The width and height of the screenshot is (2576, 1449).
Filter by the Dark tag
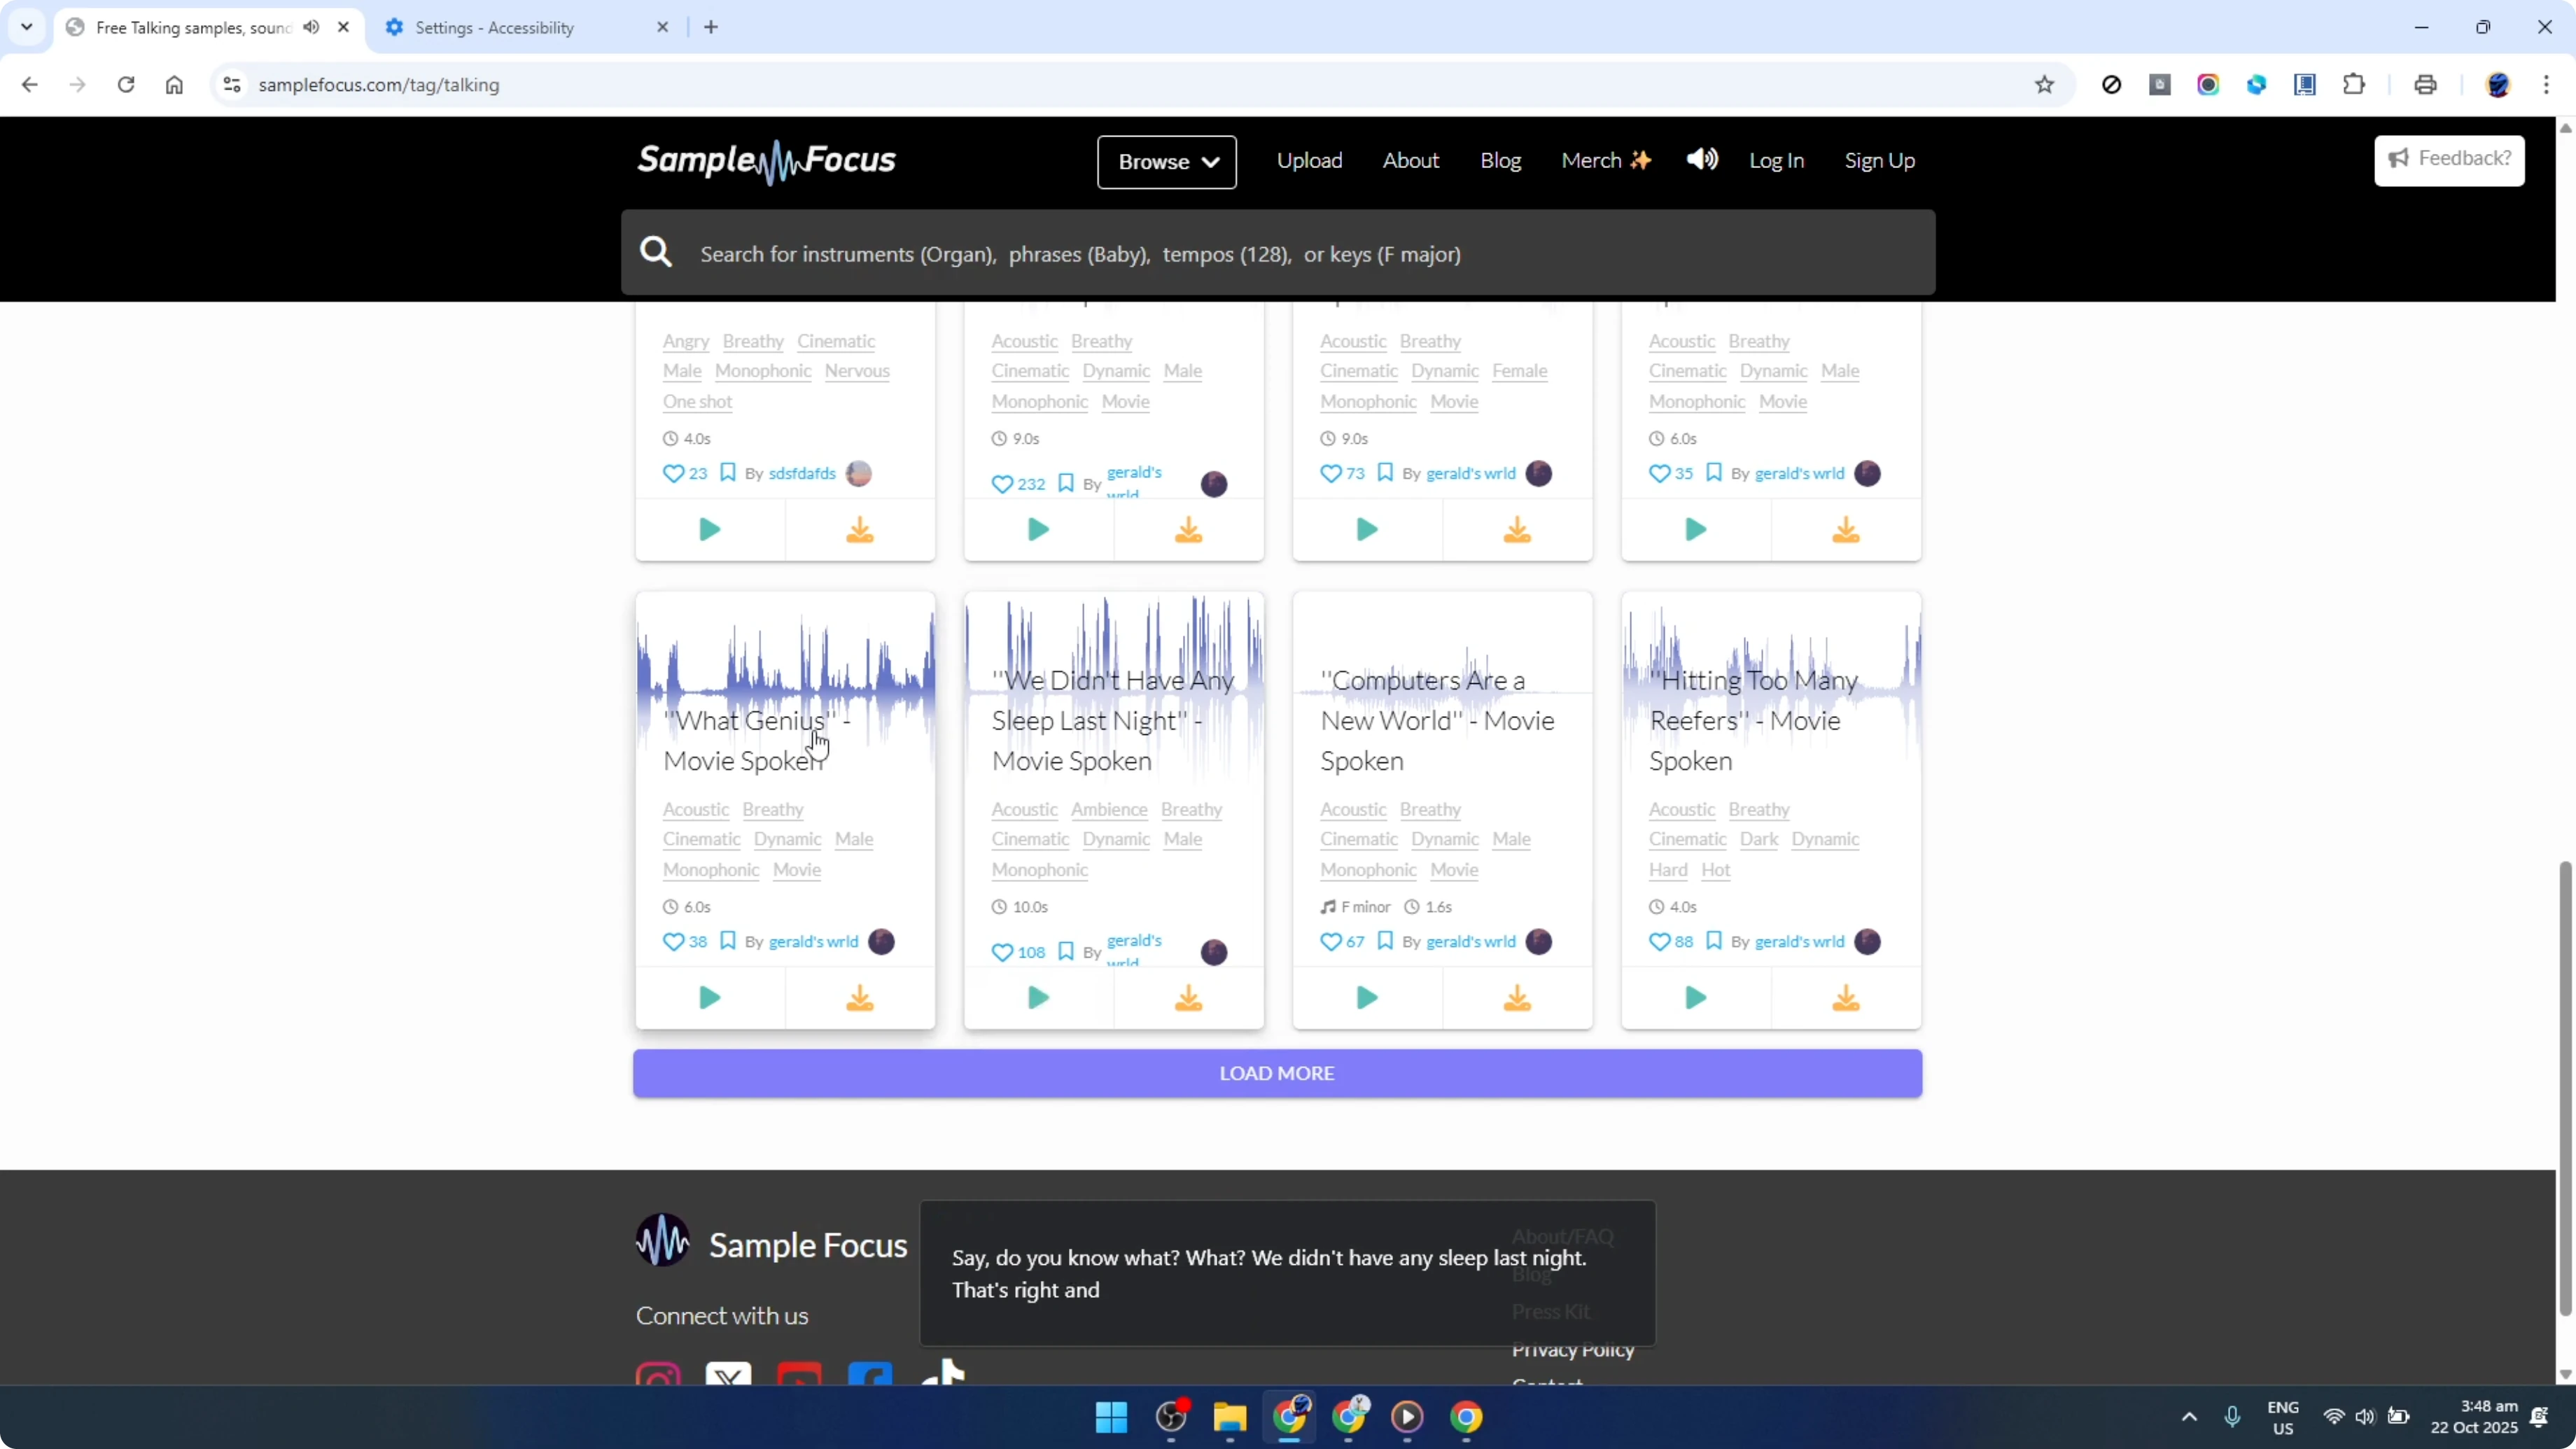pos(1758,839)
